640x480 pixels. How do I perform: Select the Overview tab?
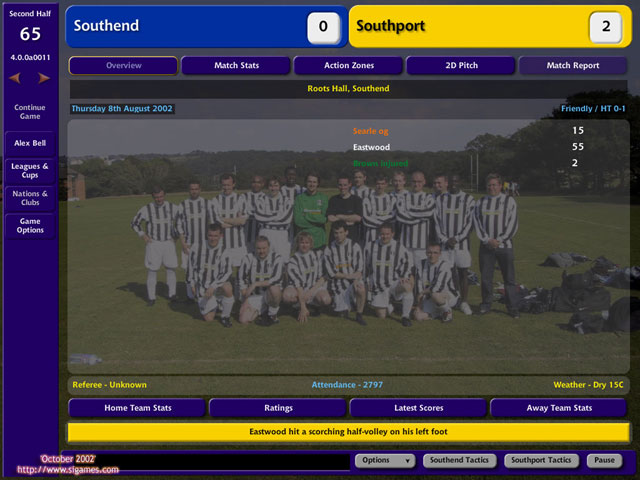click(123, 65)
